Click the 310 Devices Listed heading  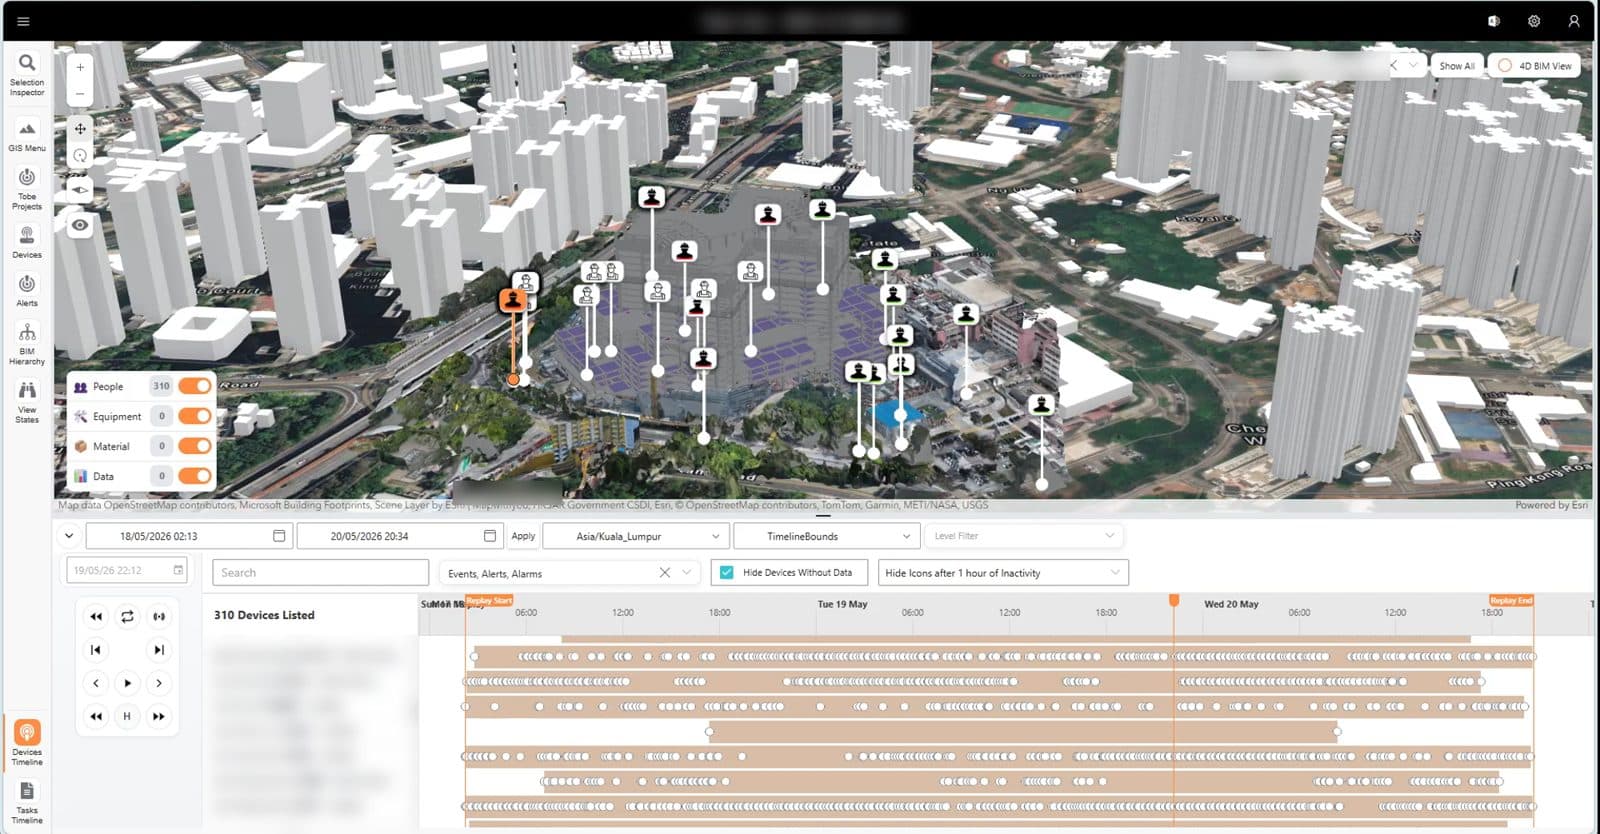click(x=264, y=615)
